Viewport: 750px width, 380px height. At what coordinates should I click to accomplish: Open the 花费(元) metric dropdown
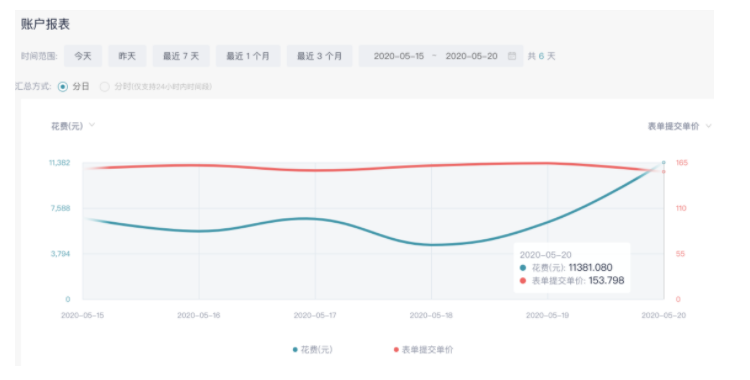pos(73,126)
